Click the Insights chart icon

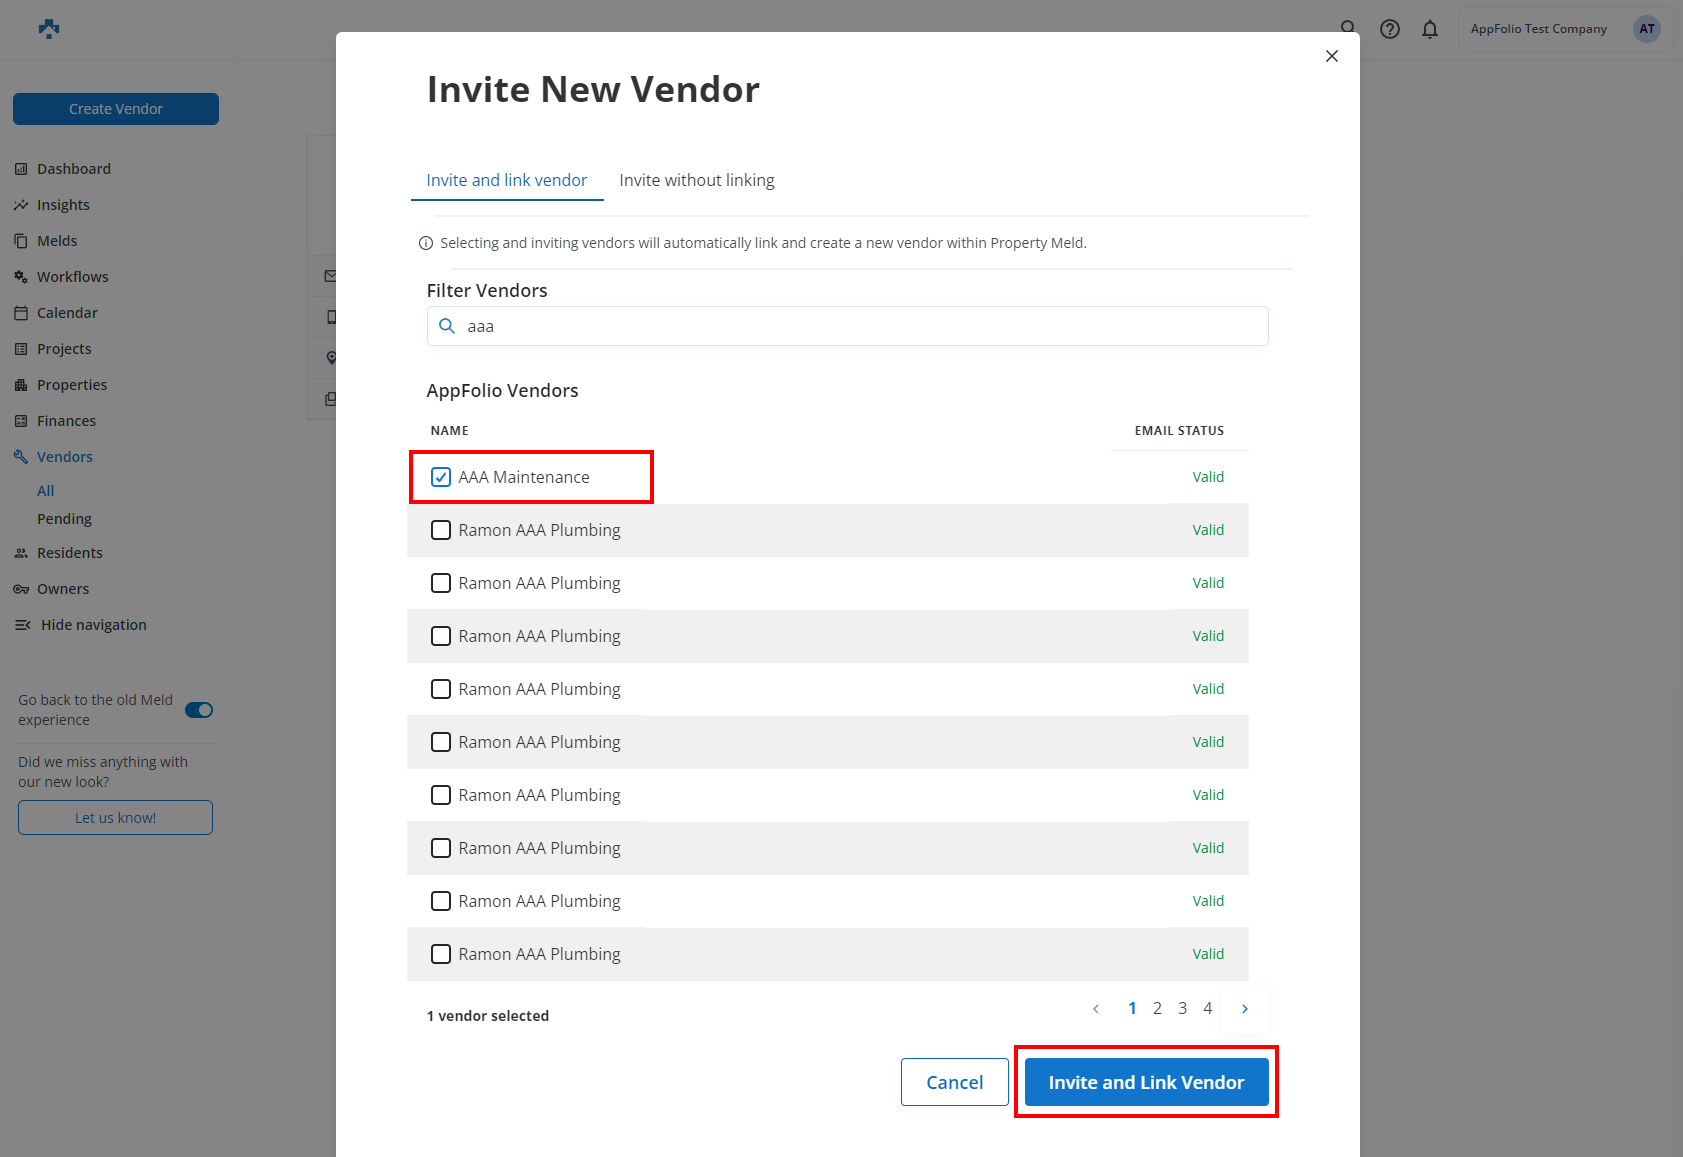tap(21, 205)
